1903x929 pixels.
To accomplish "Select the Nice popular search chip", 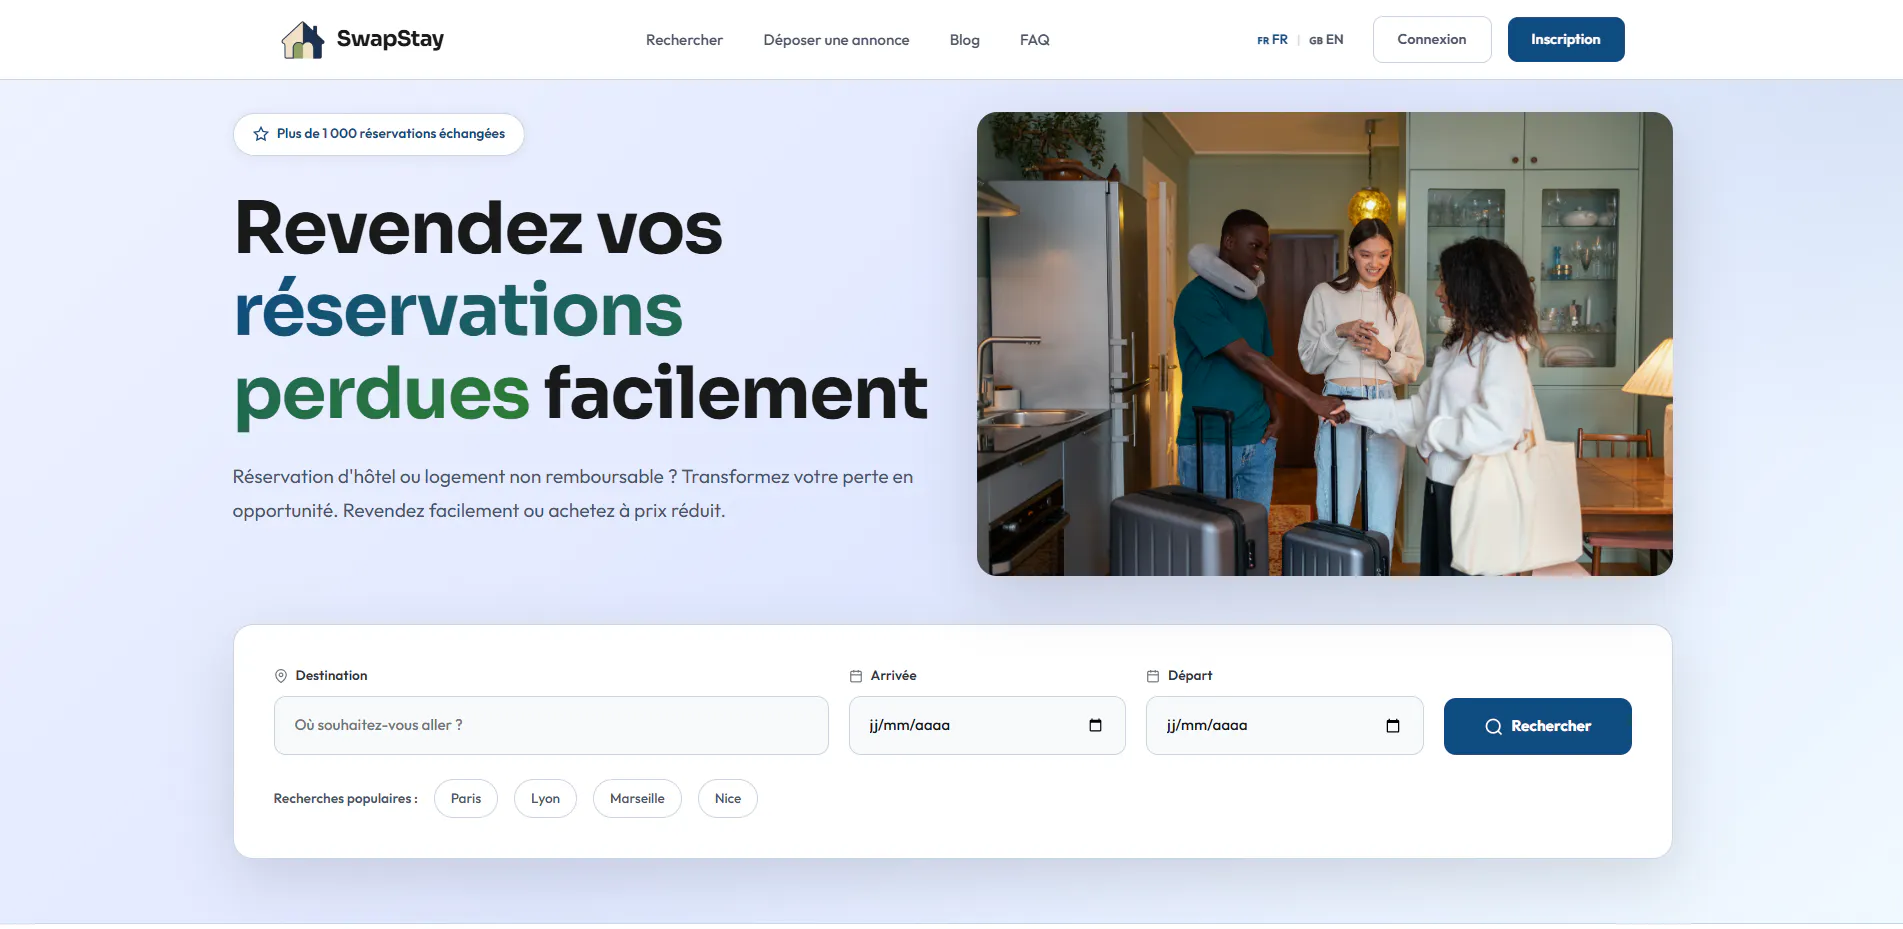I will coord(728,798).
